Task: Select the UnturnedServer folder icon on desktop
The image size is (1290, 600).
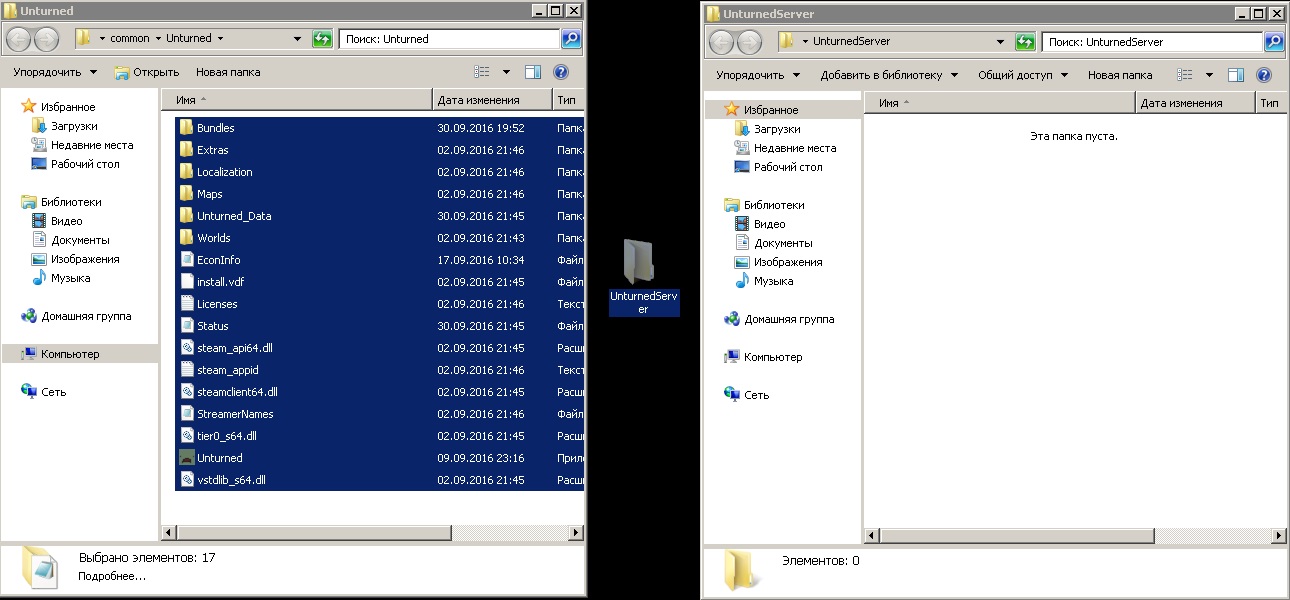Action: [643, 277]
